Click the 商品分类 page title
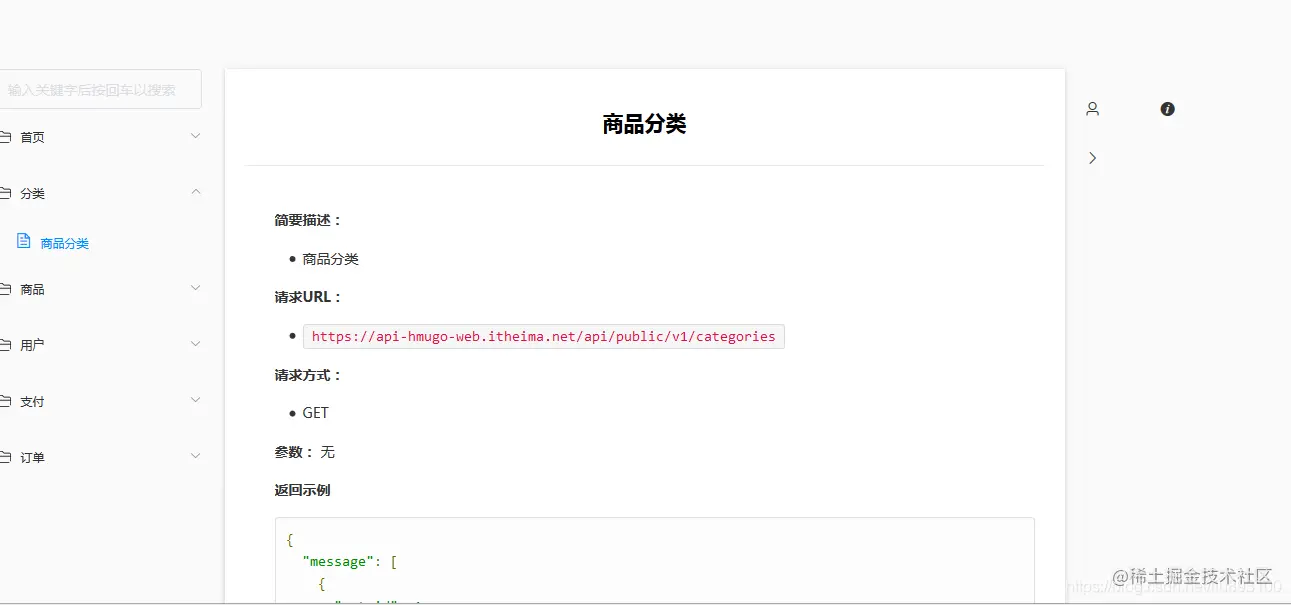The image size is (1291, 605). (644, 124)
